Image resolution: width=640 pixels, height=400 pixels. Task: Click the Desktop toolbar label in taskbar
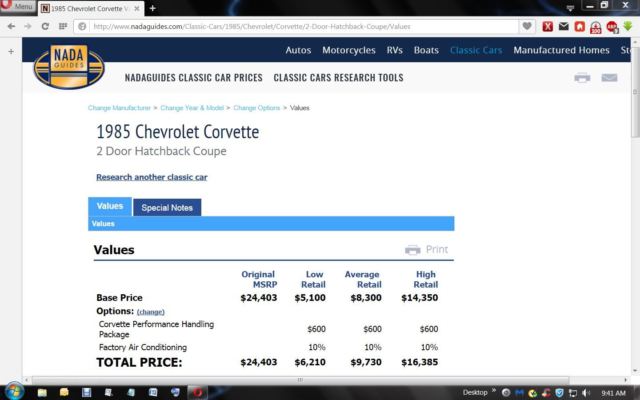coord(475,393)
